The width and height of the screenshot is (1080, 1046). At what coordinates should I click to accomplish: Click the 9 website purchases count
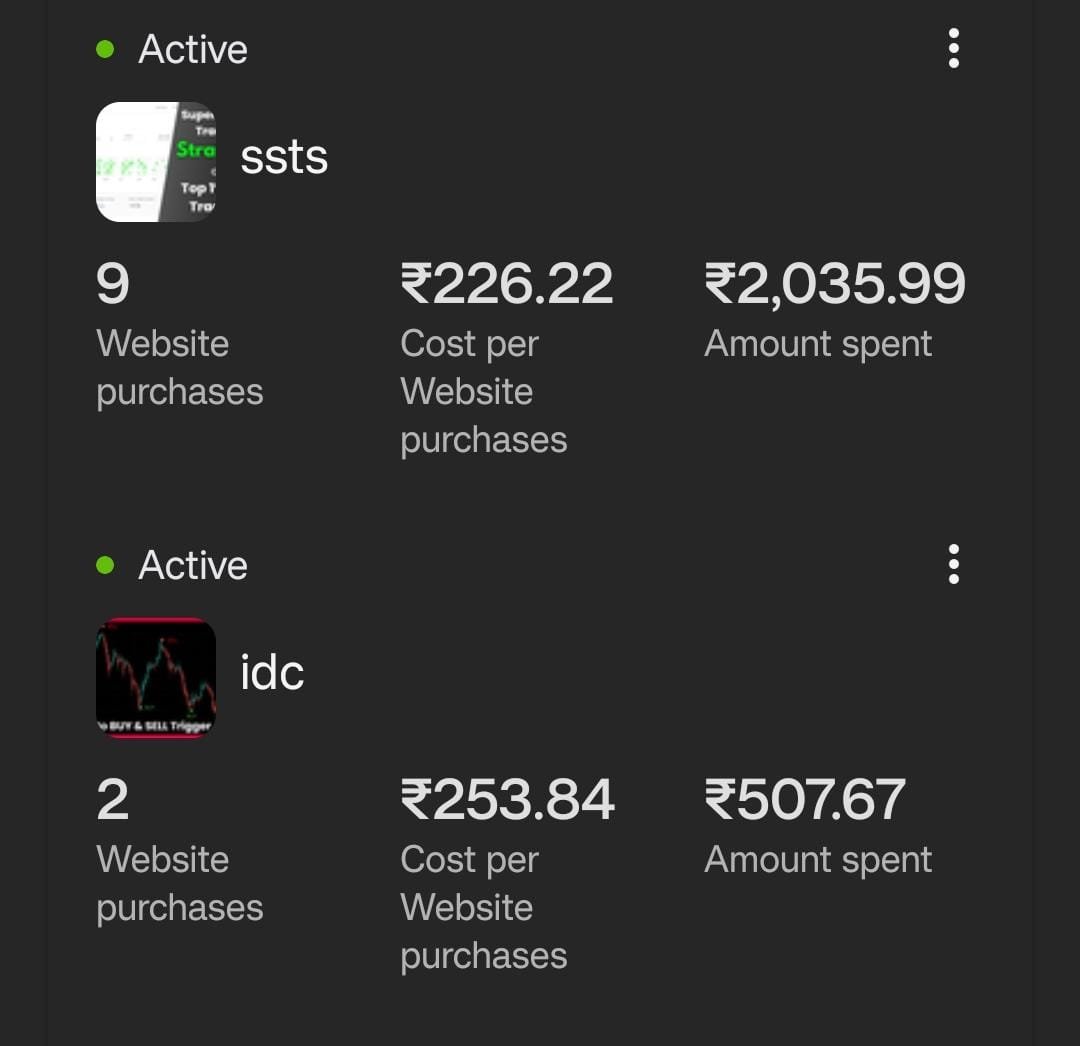click(113, 284)
